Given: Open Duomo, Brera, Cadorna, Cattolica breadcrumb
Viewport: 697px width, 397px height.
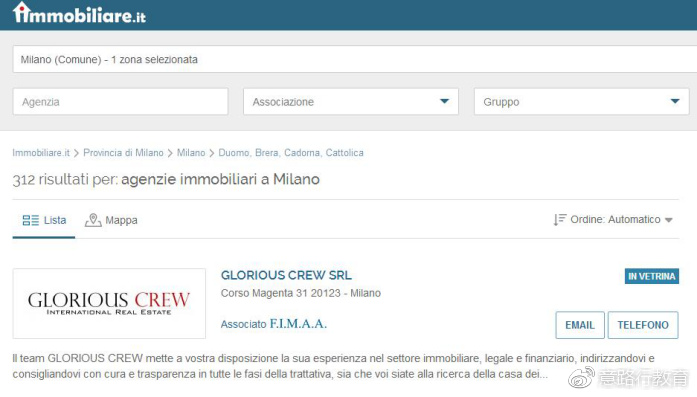Looking at the screenshot, I should [291, 152].
